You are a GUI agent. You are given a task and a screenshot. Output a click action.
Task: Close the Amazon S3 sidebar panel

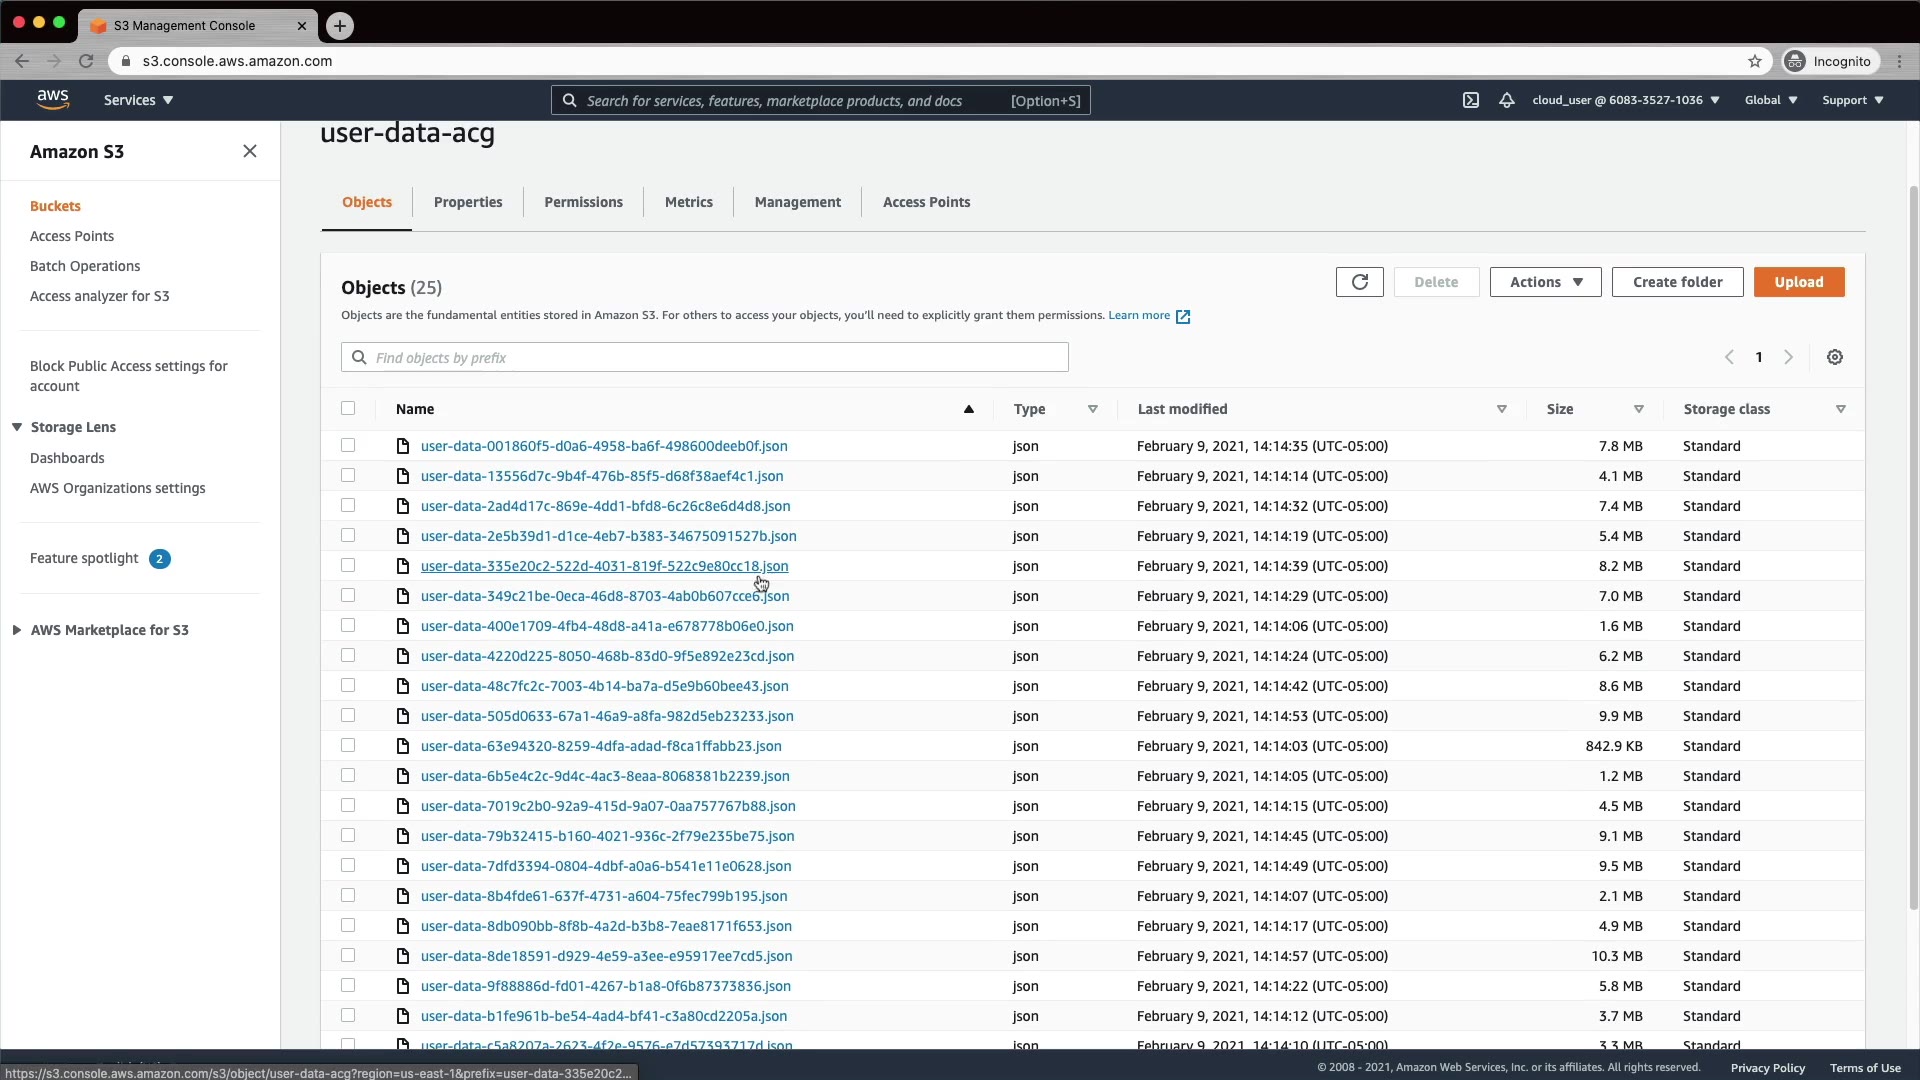click(x=250, y=151)
